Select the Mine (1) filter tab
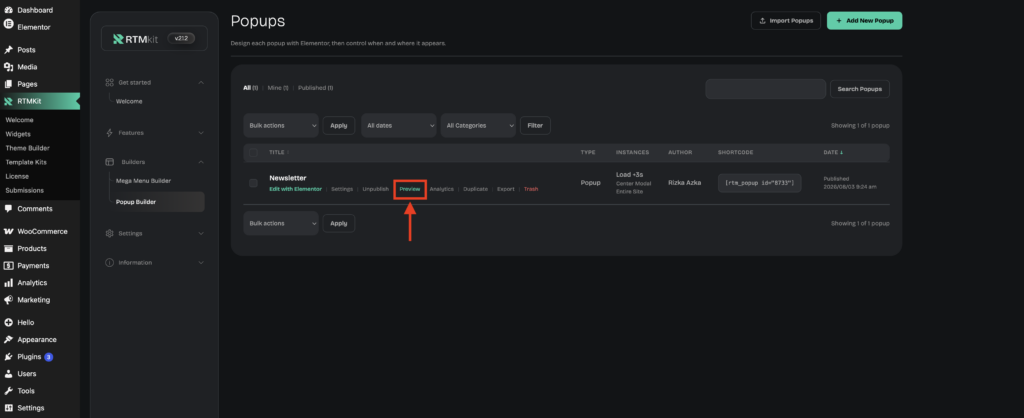This screenshot has height=418, width=1024. (x=278, y=88)
